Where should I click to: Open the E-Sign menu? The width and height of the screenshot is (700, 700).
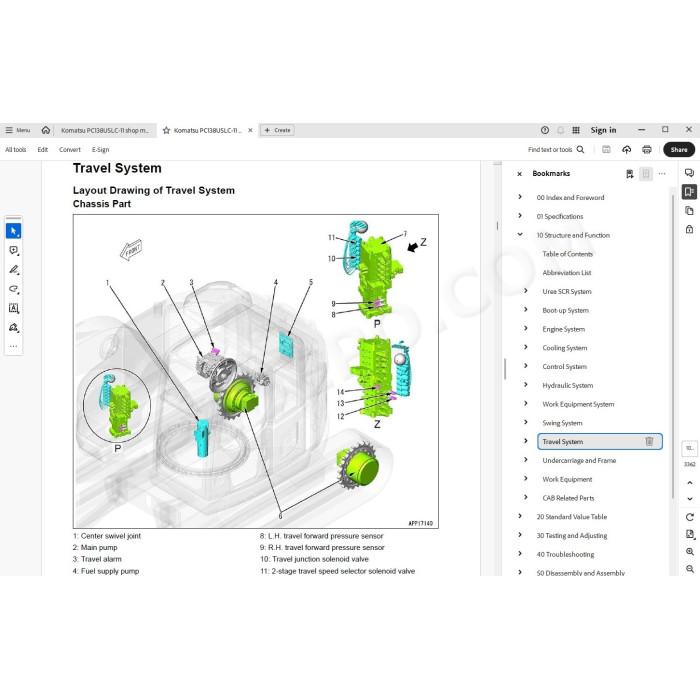point(100,150)
